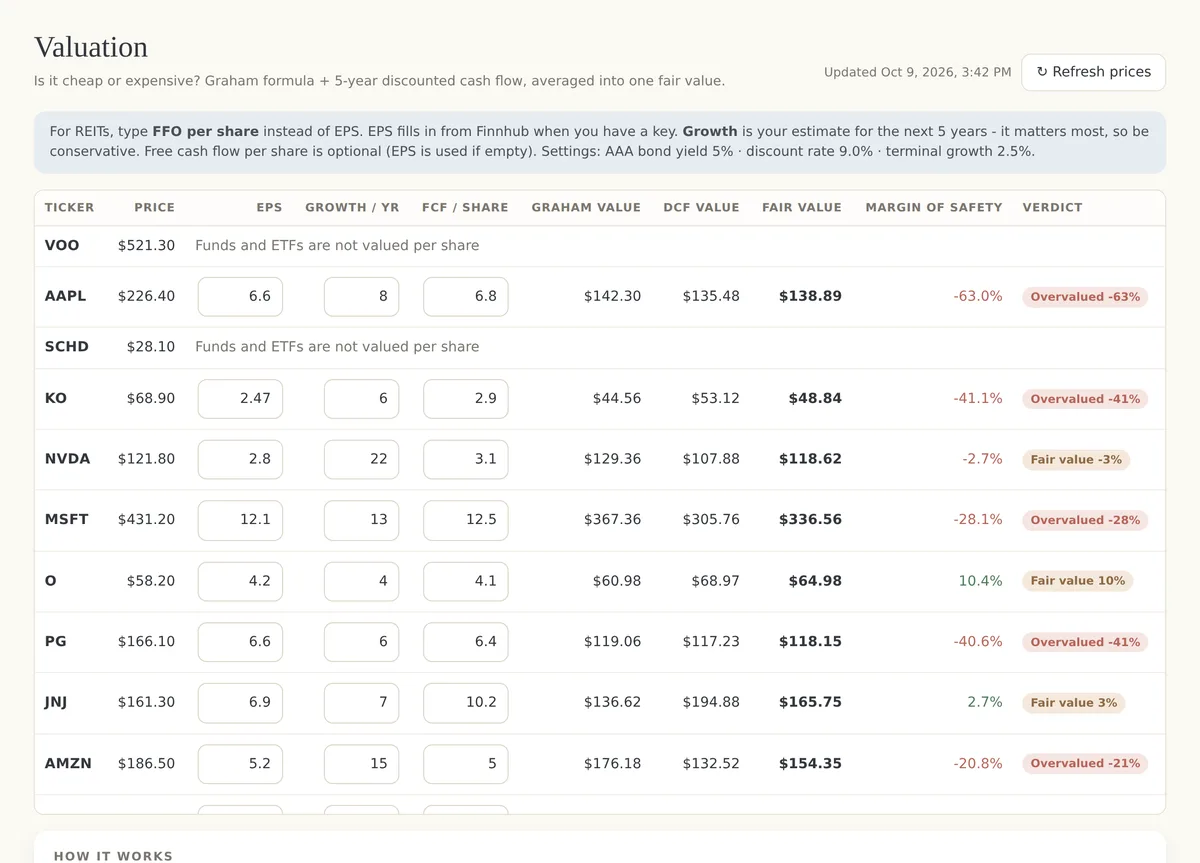Click the Valuation page title
This screenshot has height=863, width=1200.
pyautogui.click(x=91, y=47)
